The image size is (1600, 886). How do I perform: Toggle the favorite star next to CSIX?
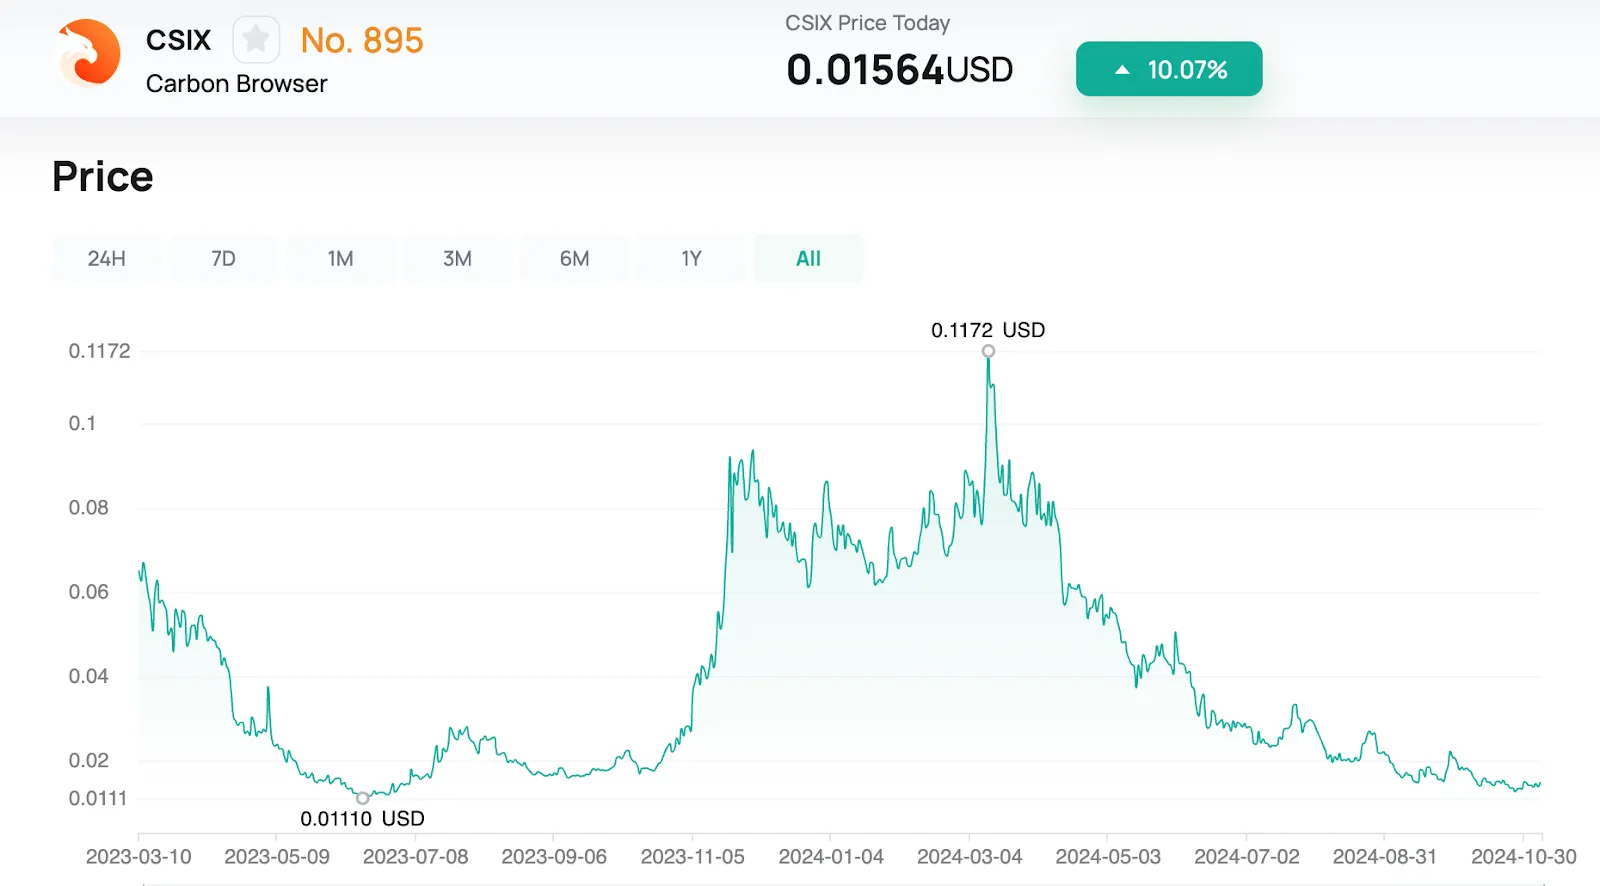pyautogui.click(x=256, y=40)
